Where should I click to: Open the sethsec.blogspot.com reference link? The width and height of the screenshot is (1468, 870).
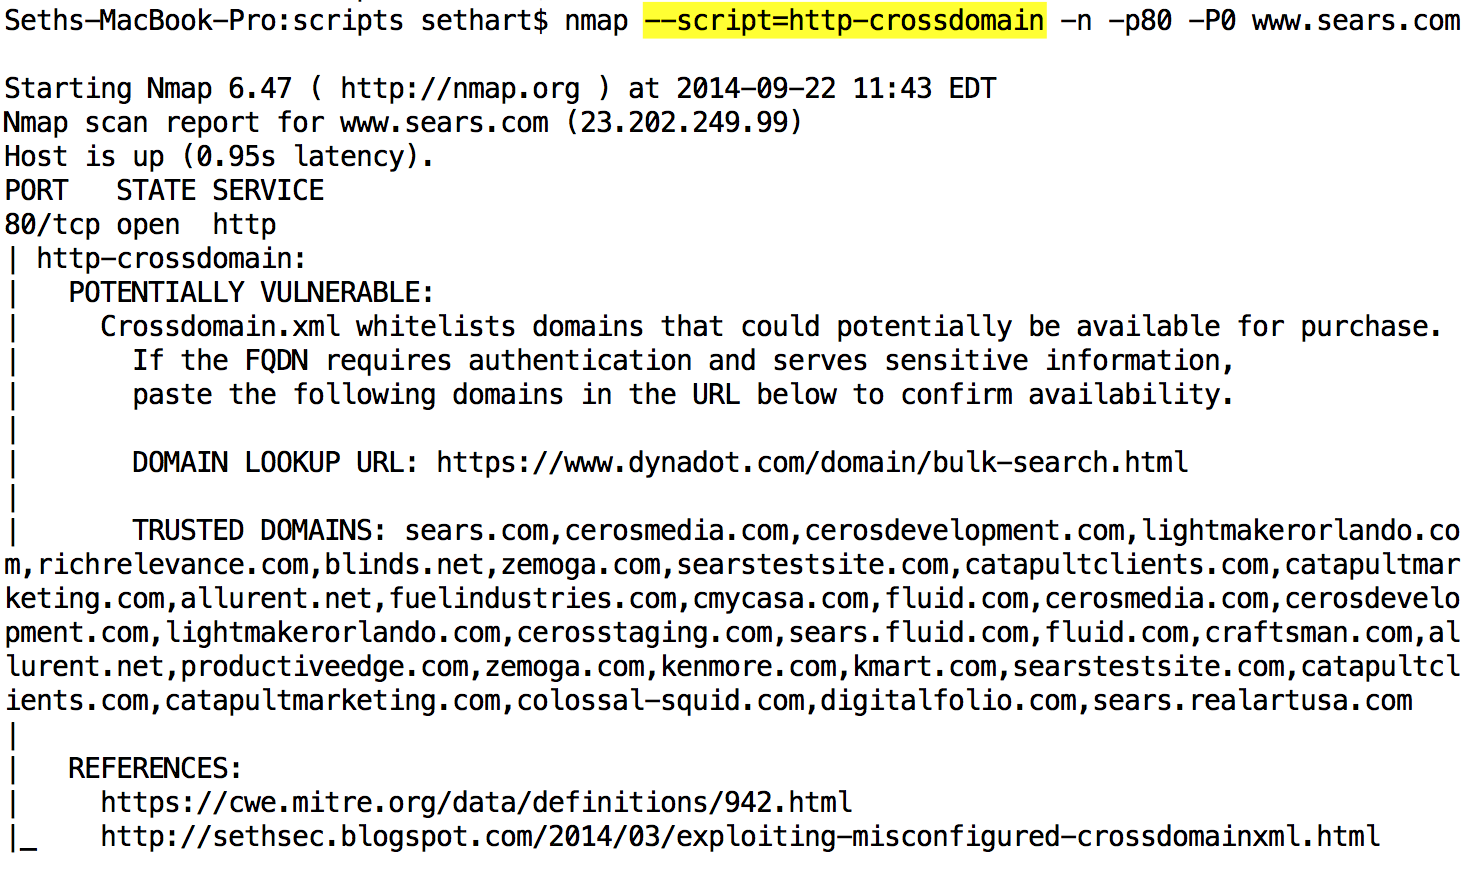coord(740,837)
